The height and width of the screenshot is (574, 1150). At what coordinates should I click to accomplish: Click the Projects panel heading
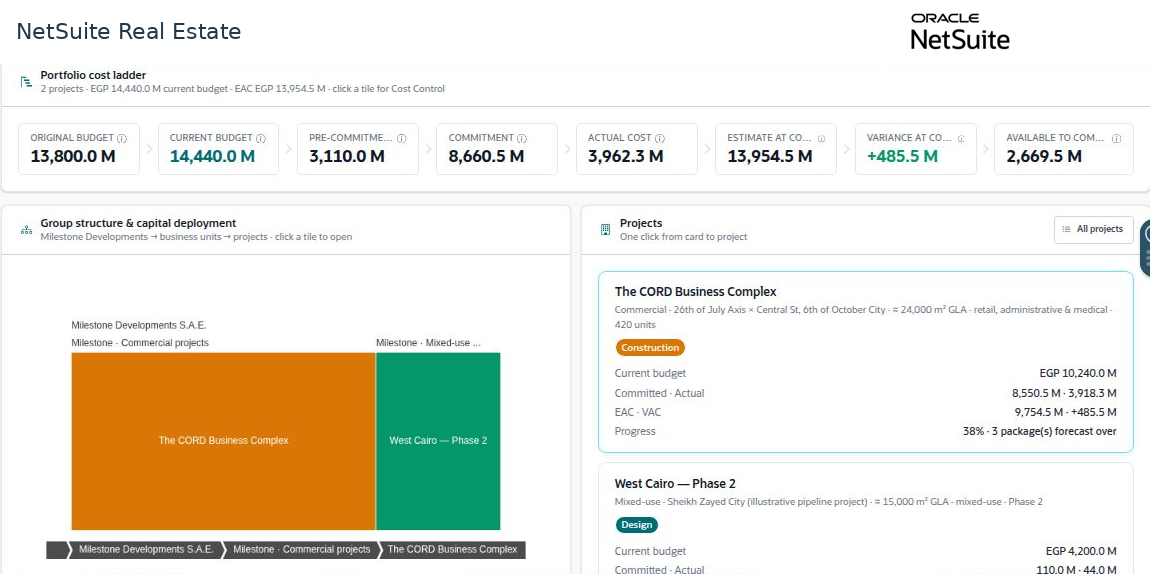click(x=641, y=223)
